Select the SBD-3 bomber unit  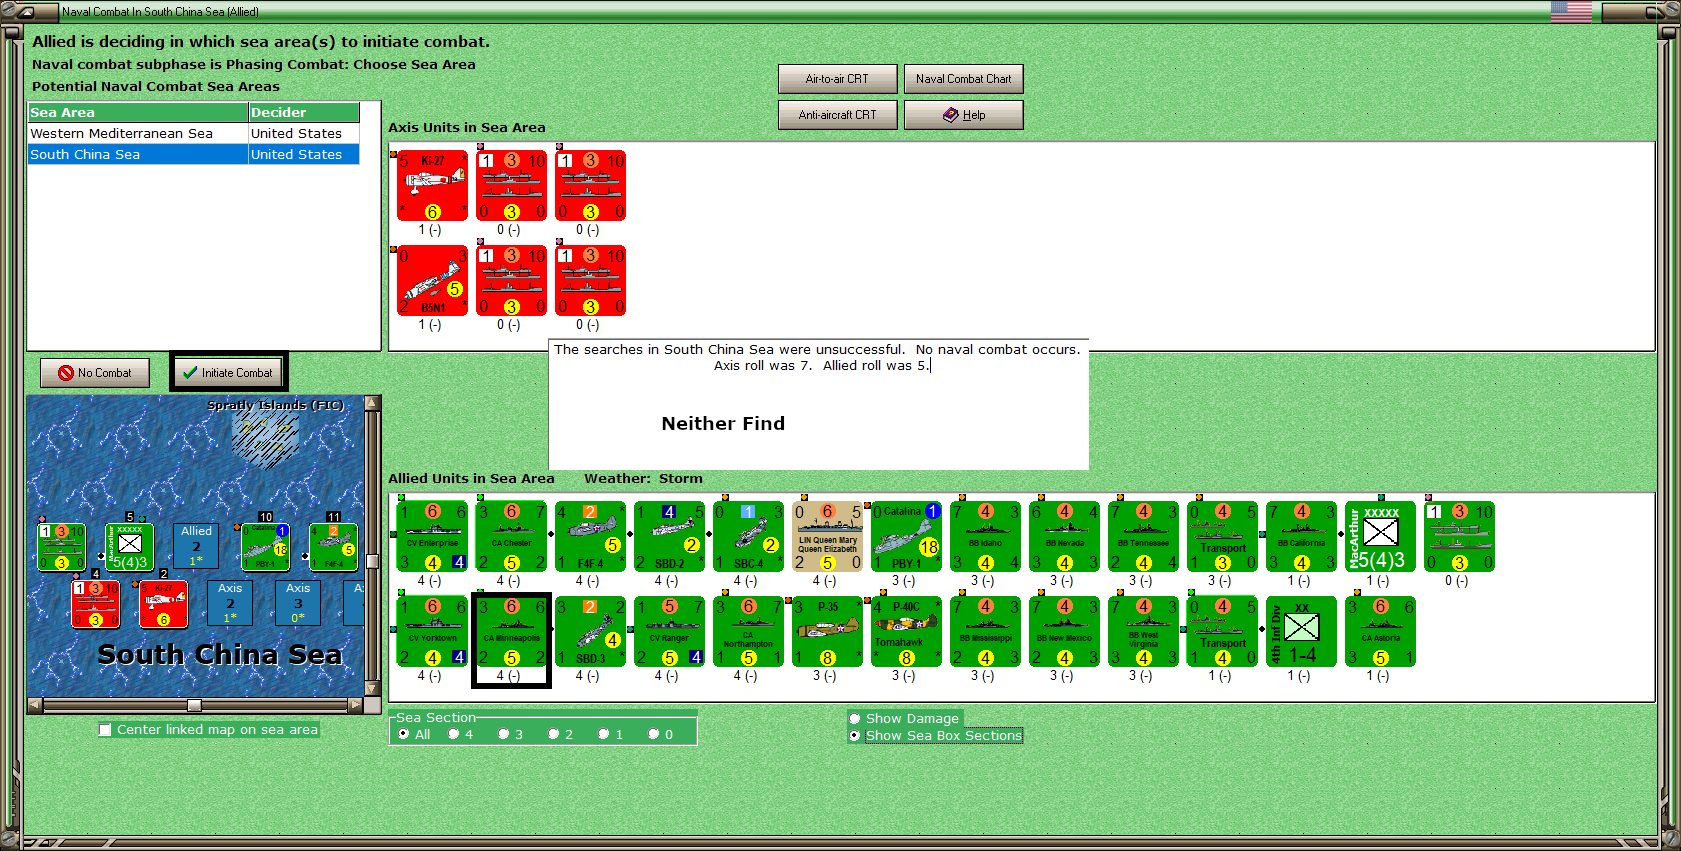[590, 632]
